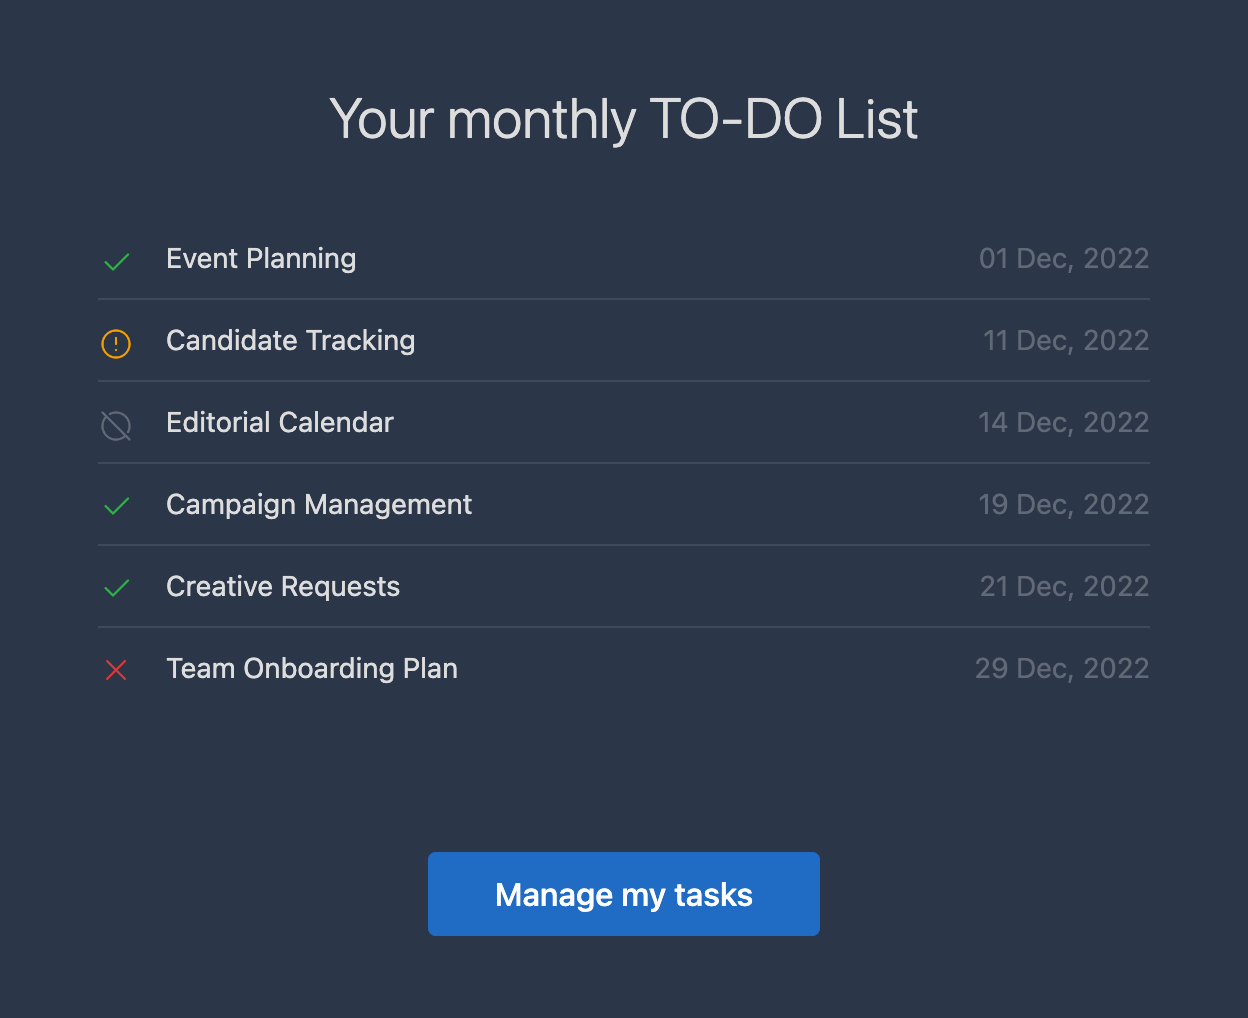Viewport: 1248px width, 1018px height.
Task: Select the Campaign Management task
Action: 319,504
